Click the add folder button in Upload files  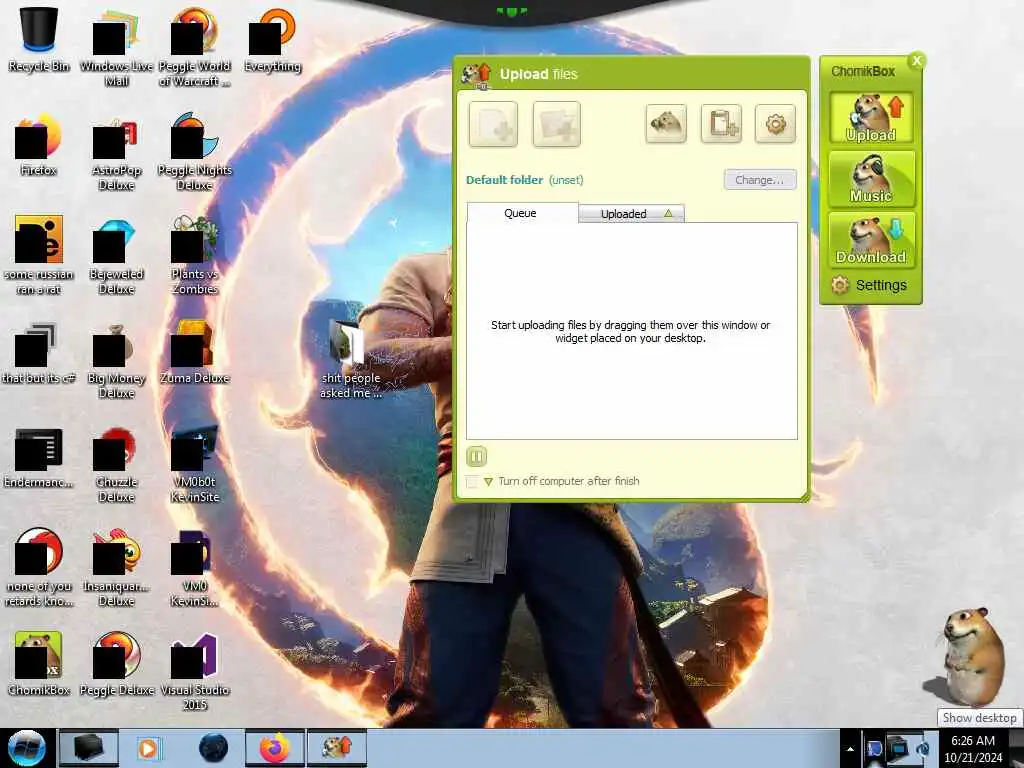pyautogui.click(x=556, y=124)
